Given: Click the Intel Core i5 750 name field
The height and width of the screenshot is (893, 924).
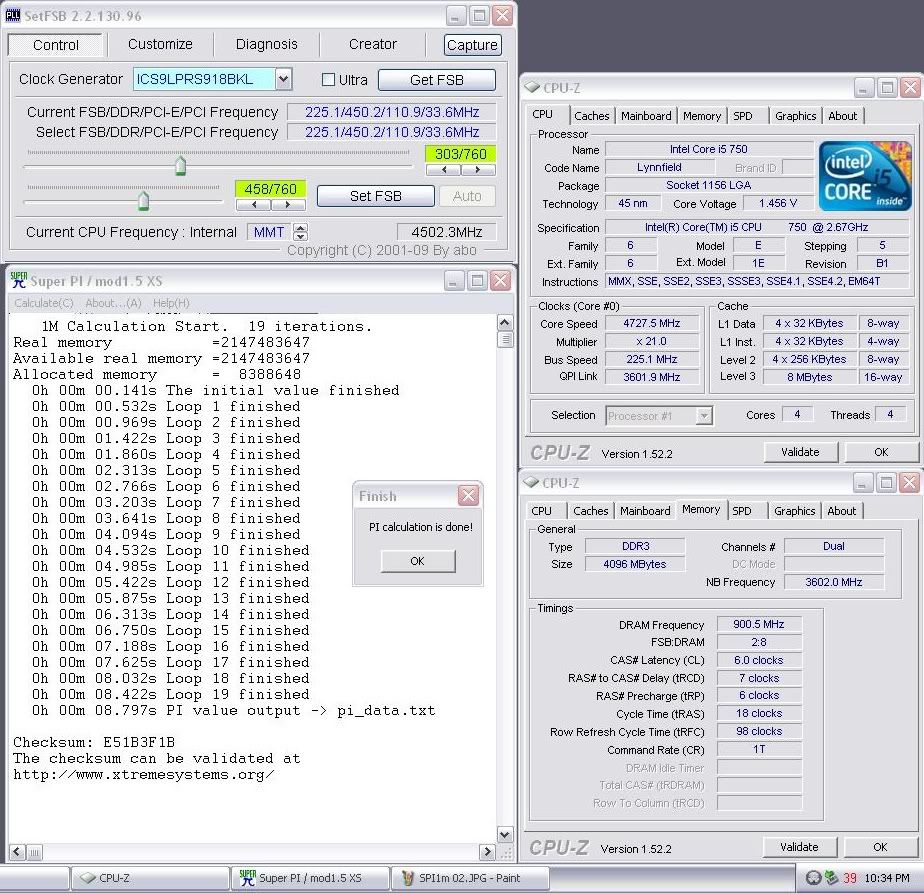Looking at the screenshot, I should pos(708,149).
